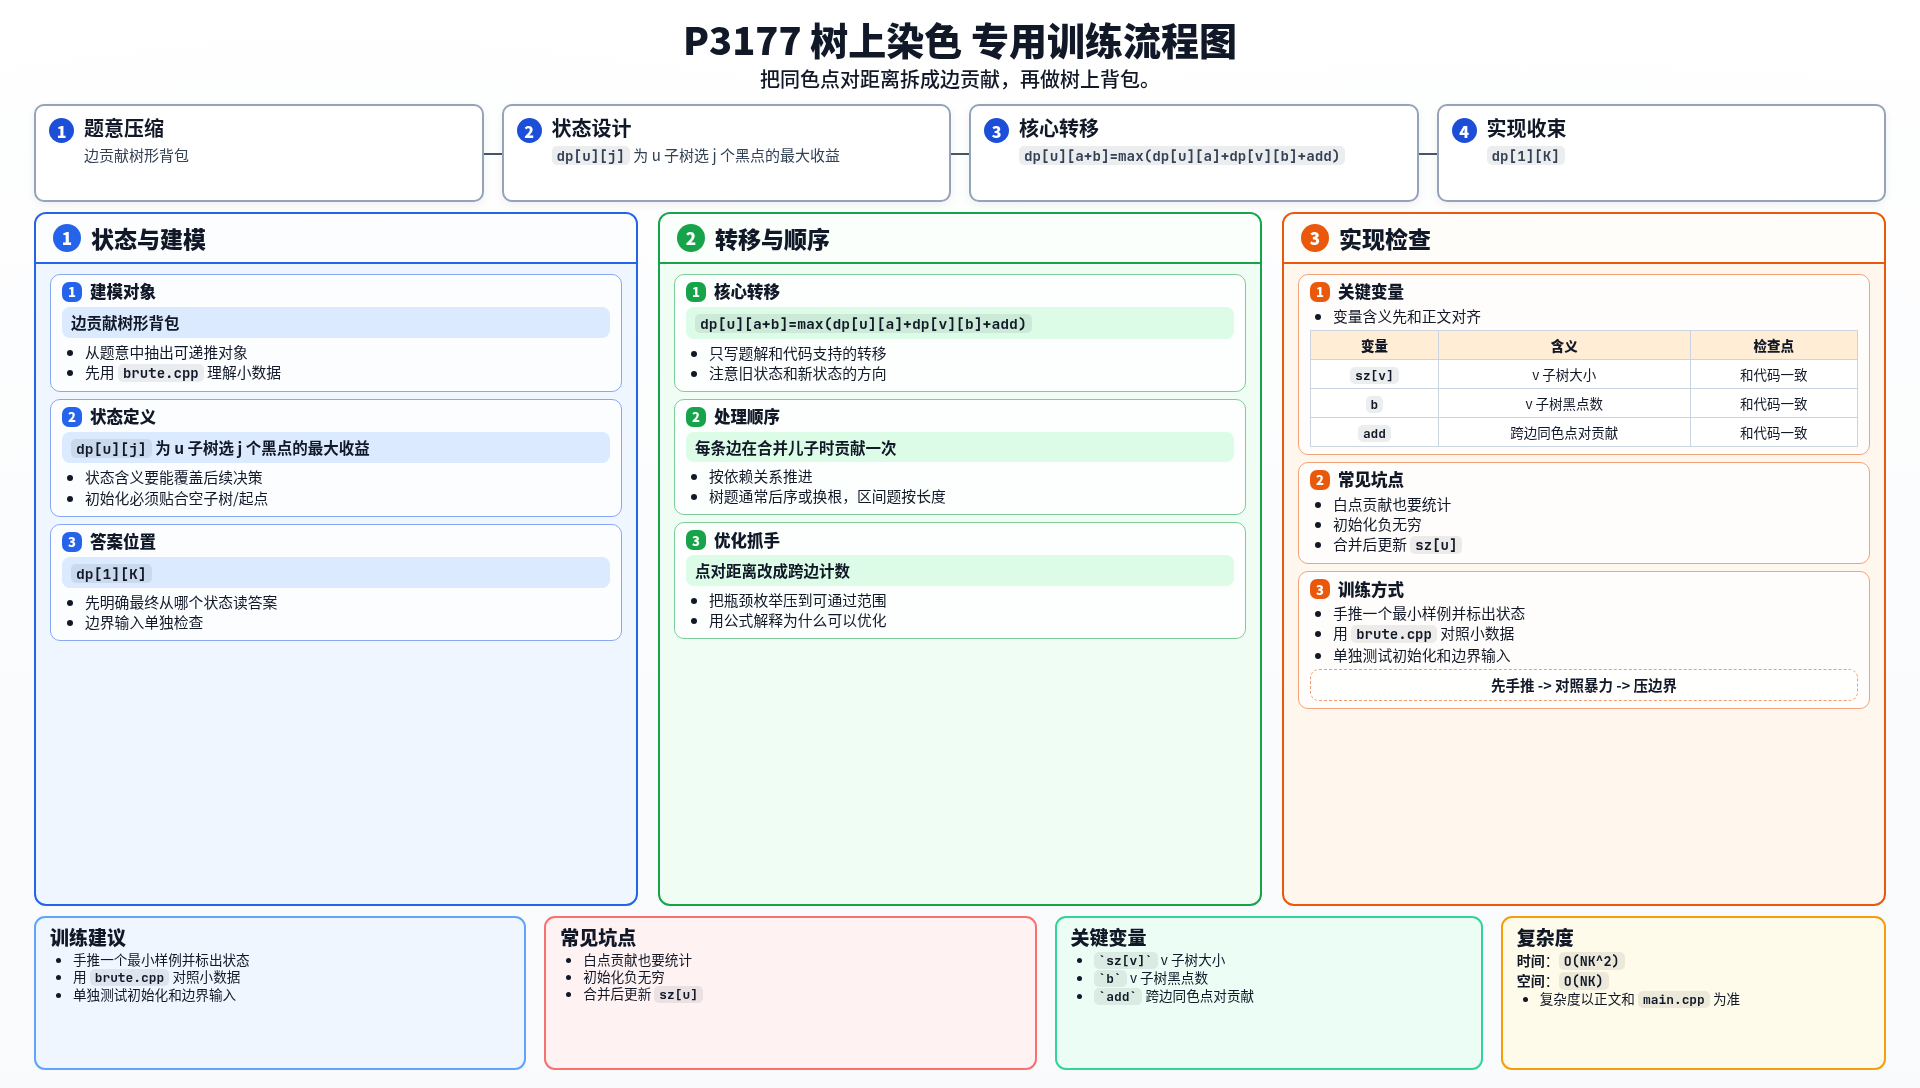Click the badge next to 状态定义
The height and width of the screenshot is (1088, 1920).
click(72, 417)
